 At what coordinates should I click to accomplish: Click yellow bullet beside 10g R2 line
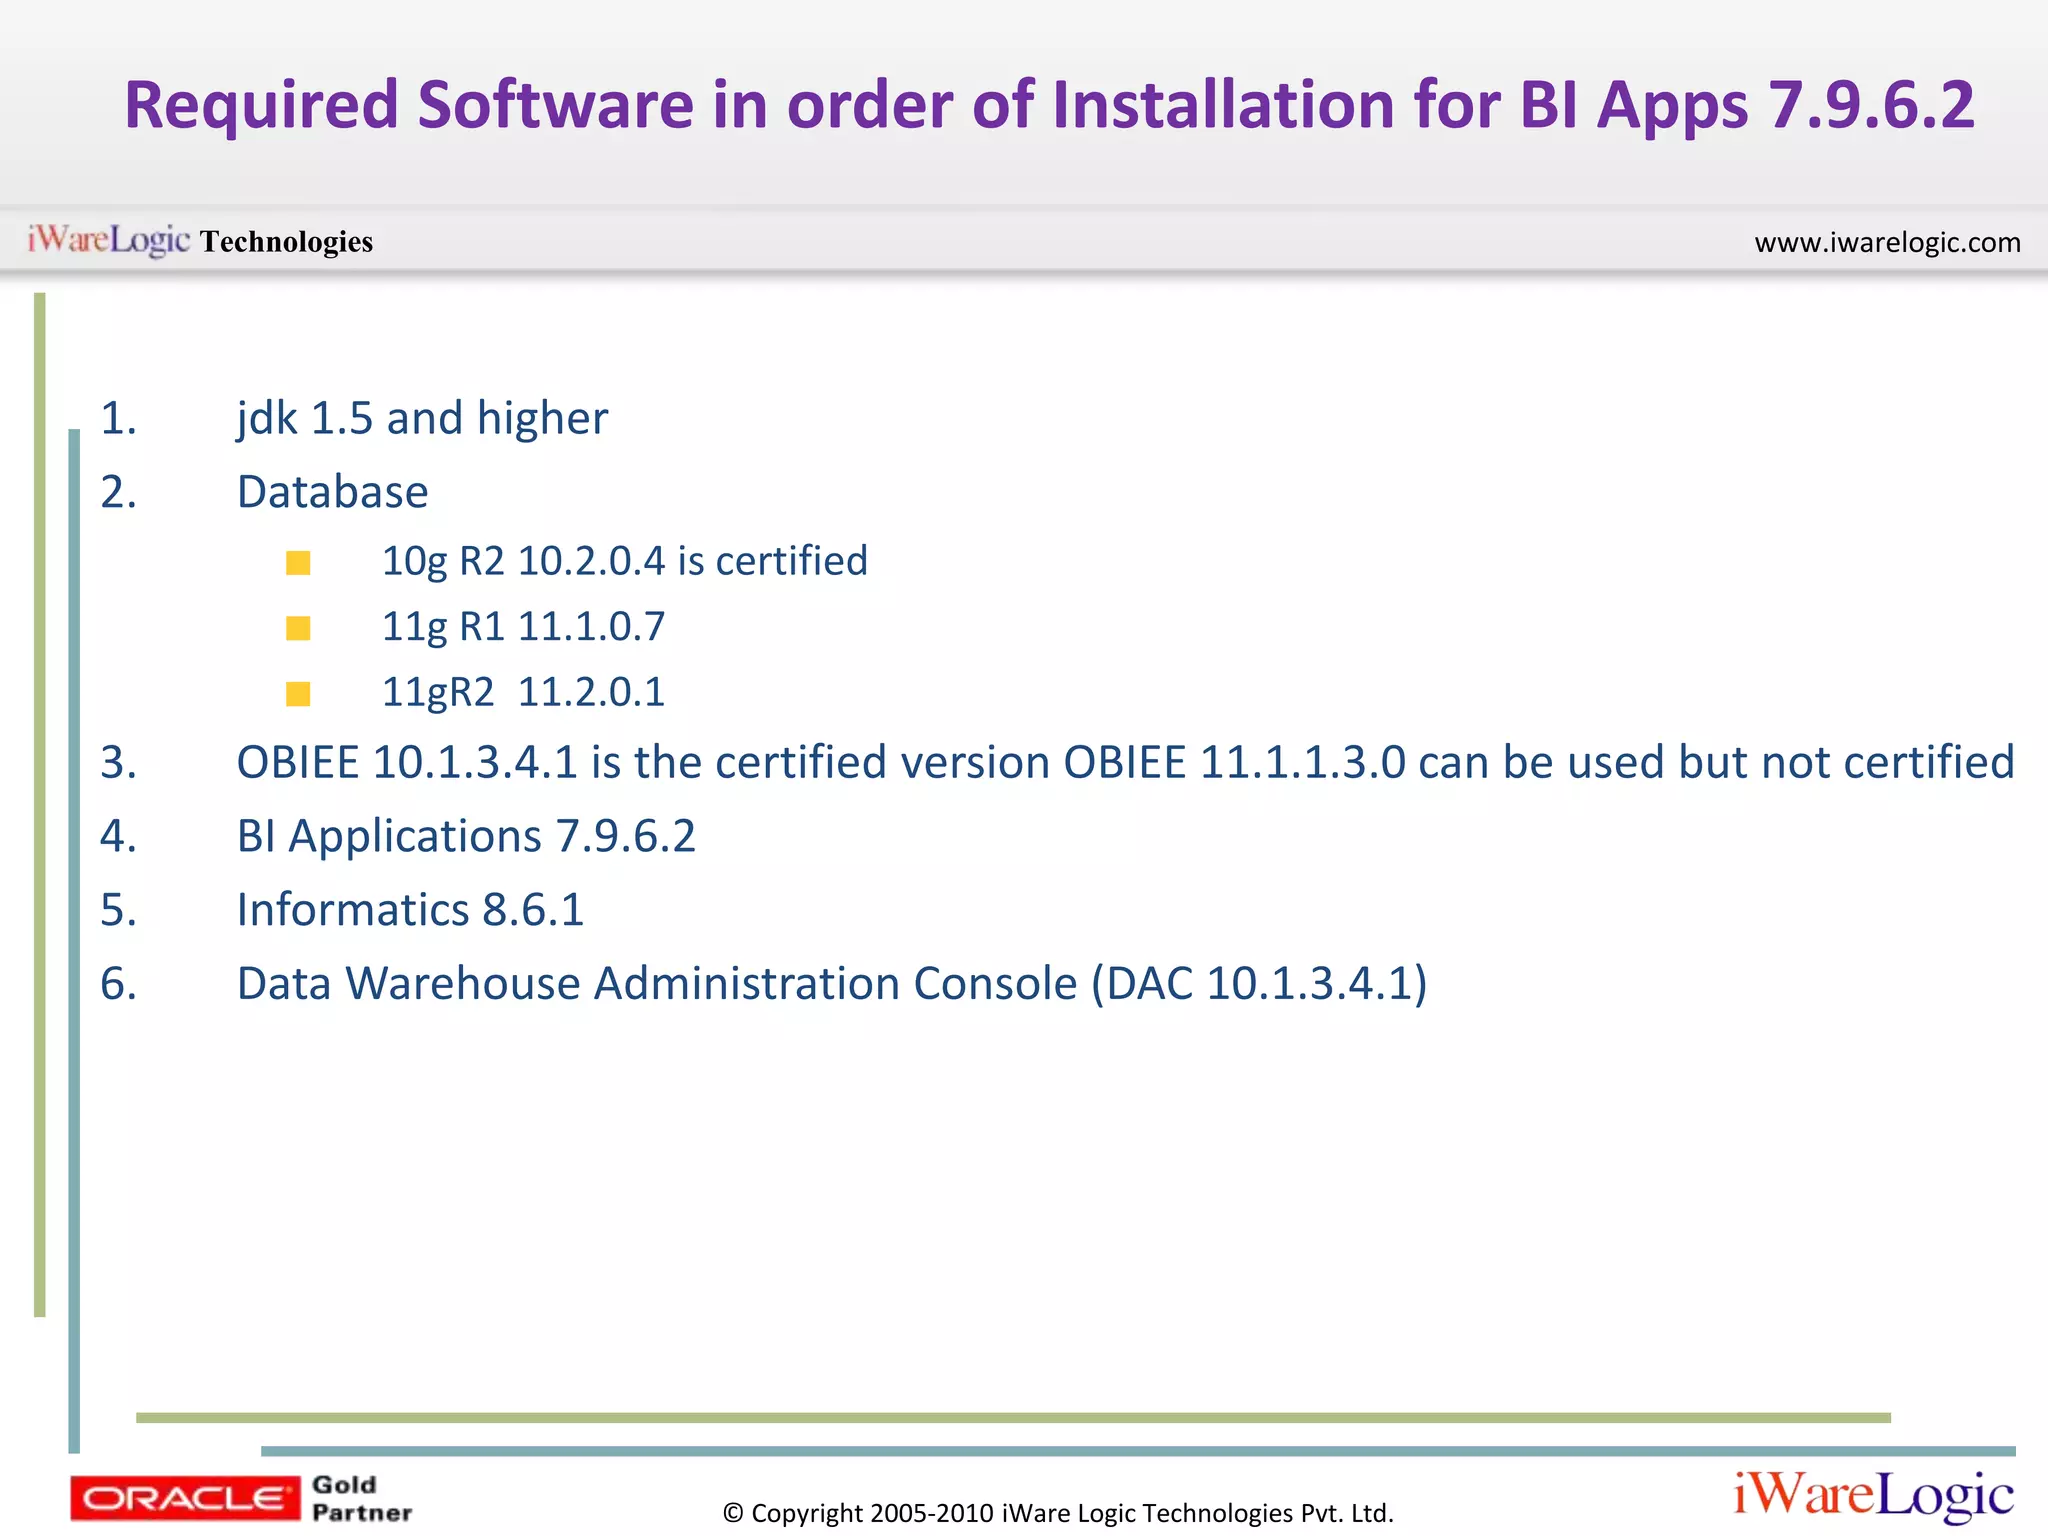tap(298, 563)
